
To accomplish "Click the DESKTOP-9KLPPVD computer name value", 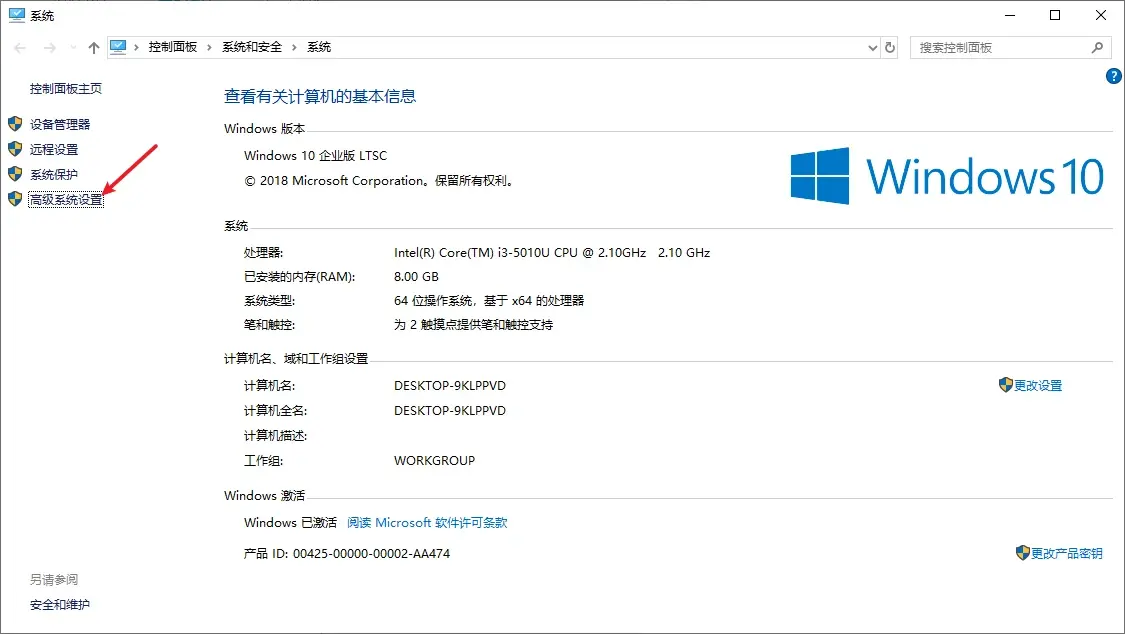I will (450, 386).
